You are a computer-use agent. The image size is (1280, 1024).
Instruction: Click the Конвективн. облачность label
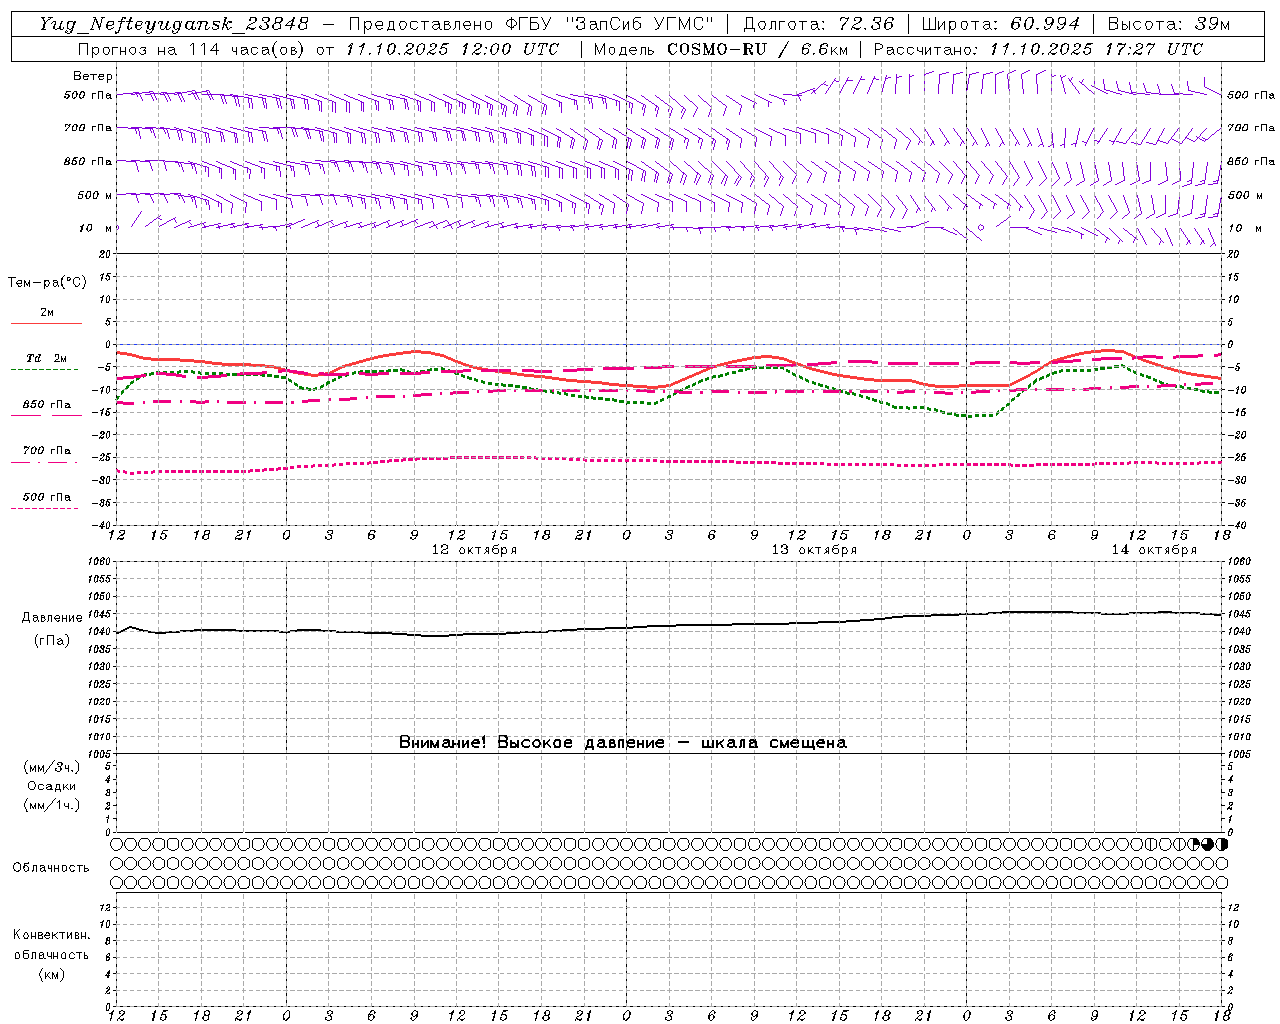click(x=51, y=945)
